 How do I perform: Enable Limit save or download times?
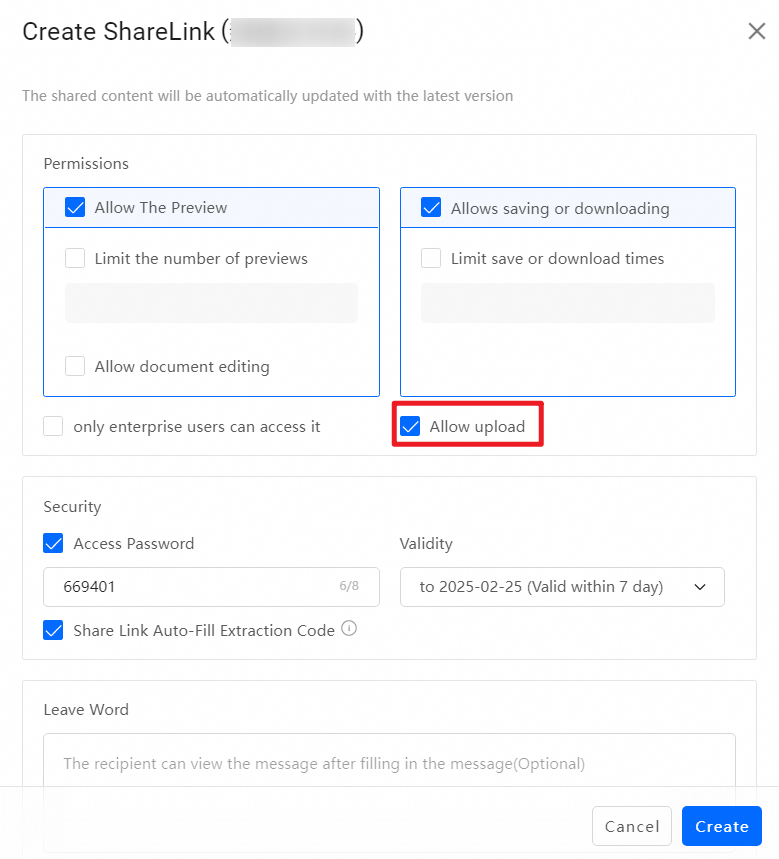click(x=431, y=258)
